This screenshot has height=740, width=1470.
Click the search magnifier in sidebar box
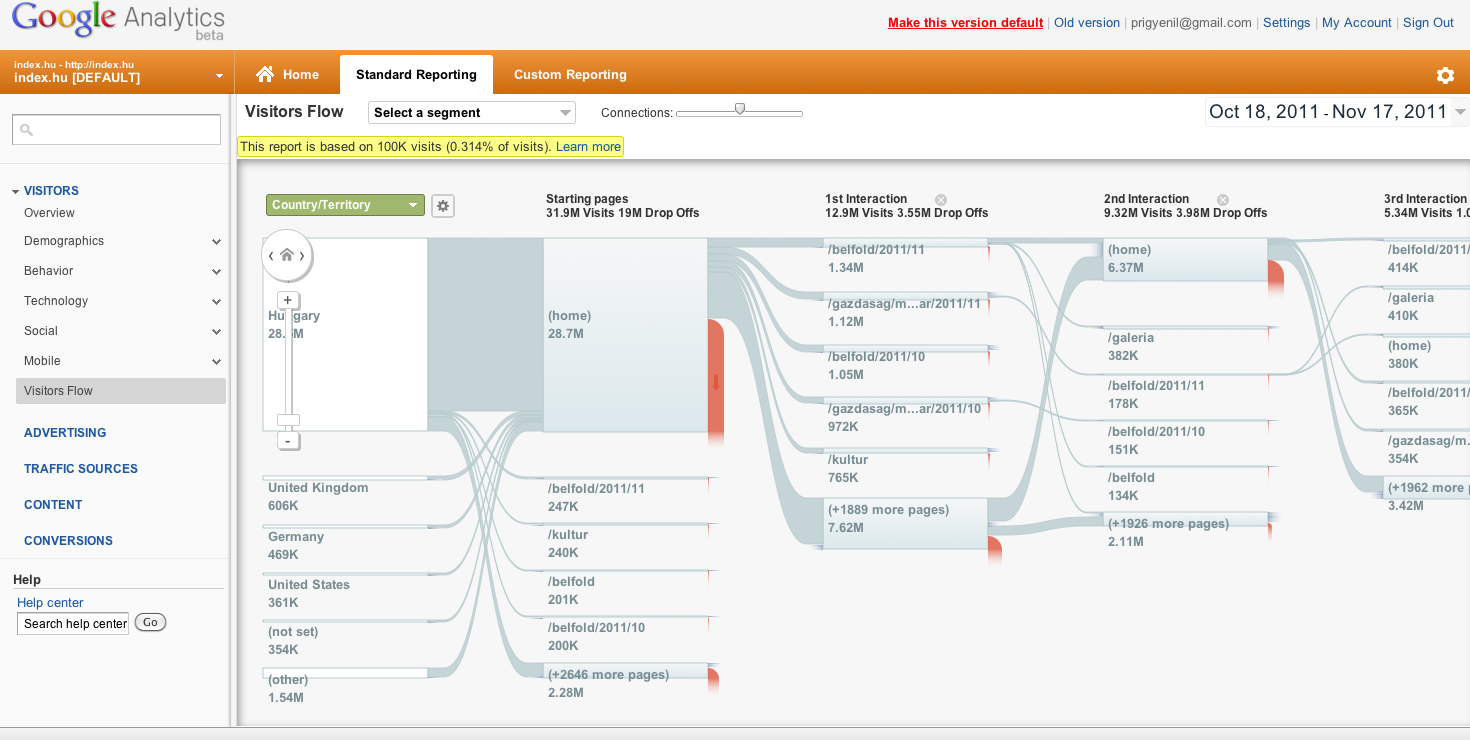[27, 130]
